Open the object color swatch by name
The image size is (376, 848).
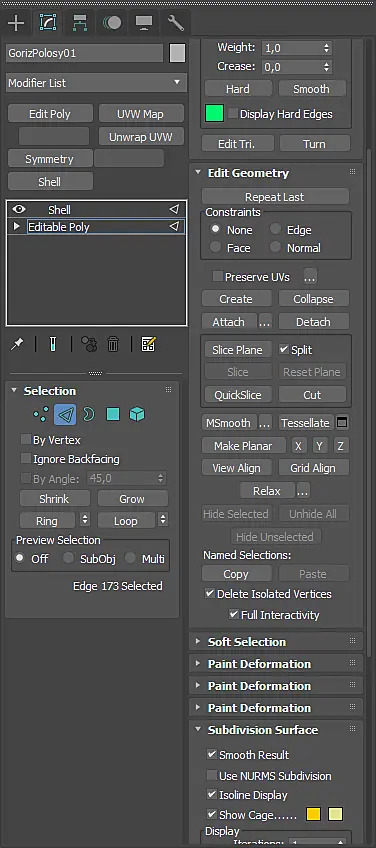pyautogui.click(x=177, y=53)
